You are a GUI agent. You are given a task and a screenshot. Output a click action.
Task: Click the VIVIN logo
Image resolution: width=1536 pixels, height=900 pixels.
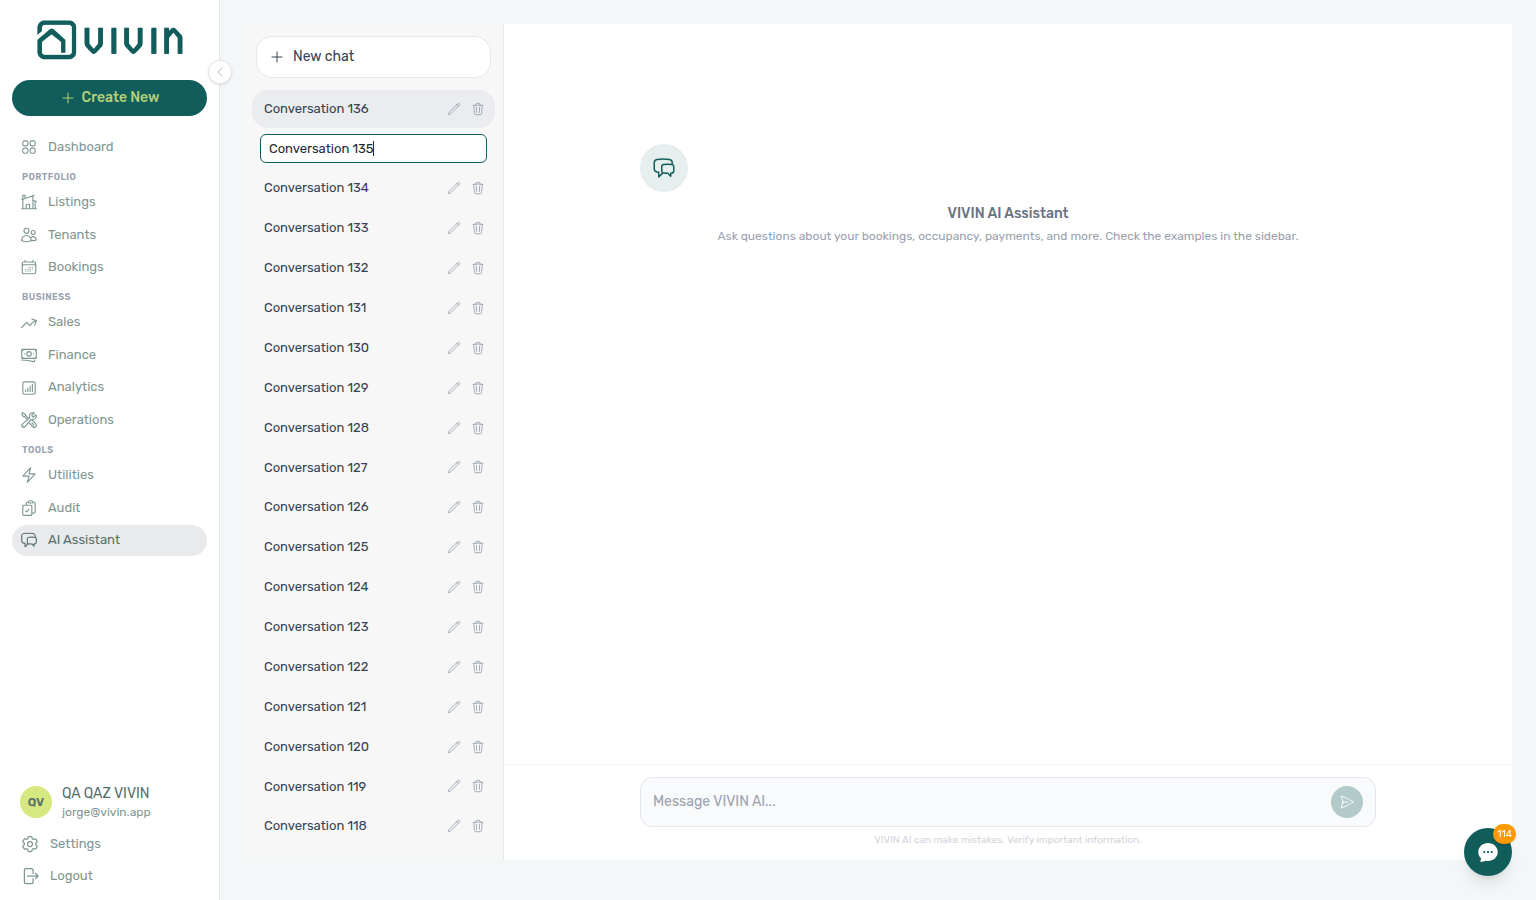point(110,40)
